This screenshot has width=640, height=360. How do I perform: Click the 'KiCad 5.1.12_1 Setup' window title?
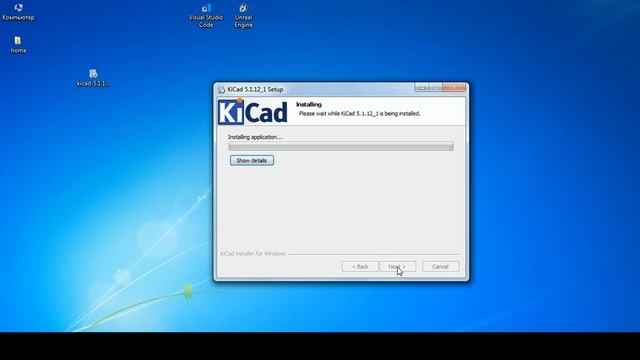[255, 89]
